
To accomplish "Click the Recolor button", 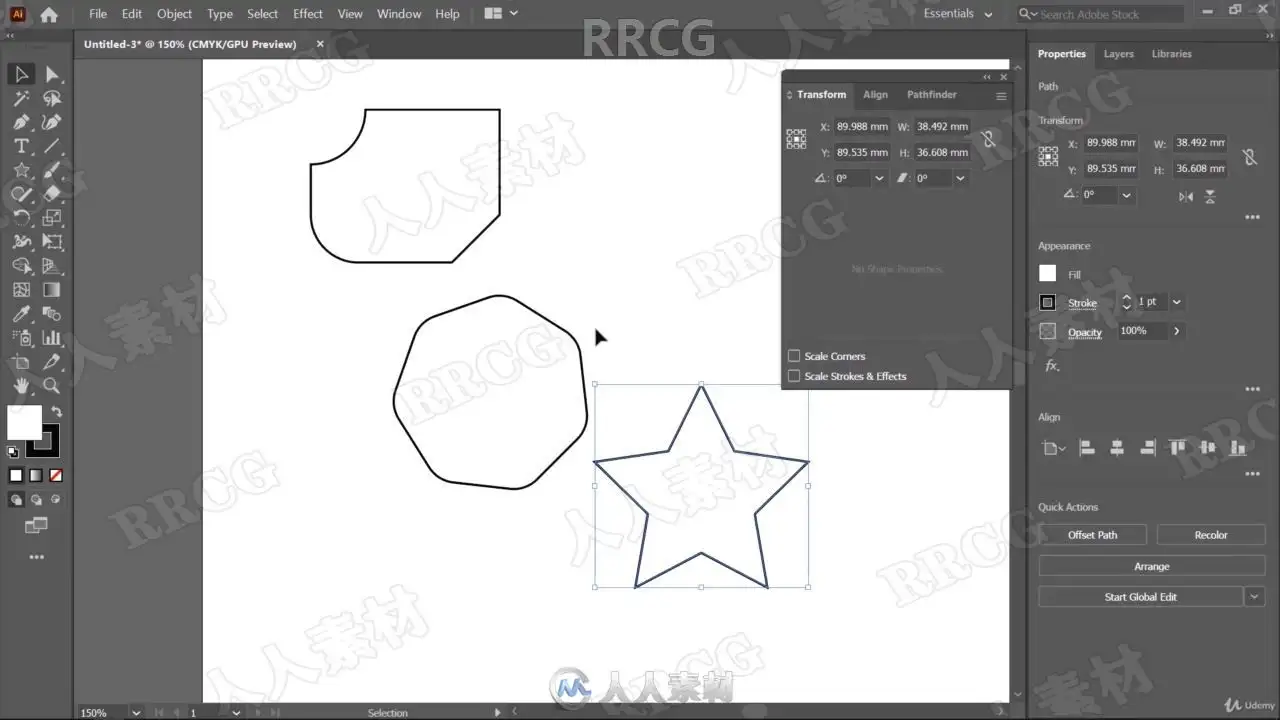I will [1210, 535].
